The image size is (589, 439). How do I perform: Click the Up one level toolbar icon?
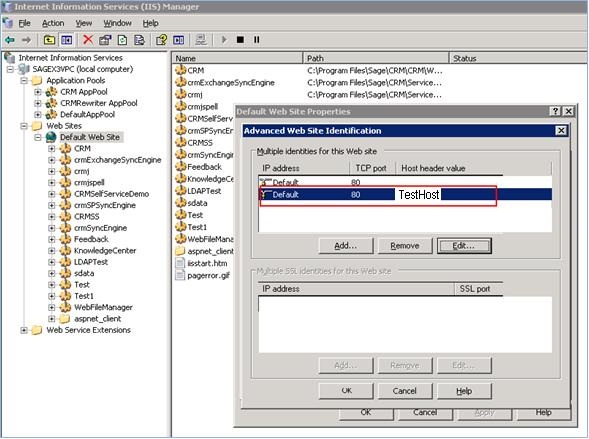pyautogui.click(x=49, y=39)
